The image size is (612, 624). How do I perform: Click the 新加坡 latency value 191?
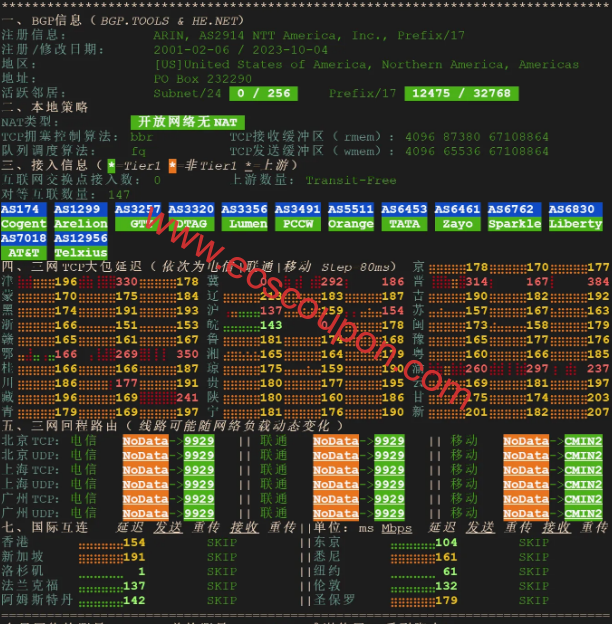click(x=134, y=557)
